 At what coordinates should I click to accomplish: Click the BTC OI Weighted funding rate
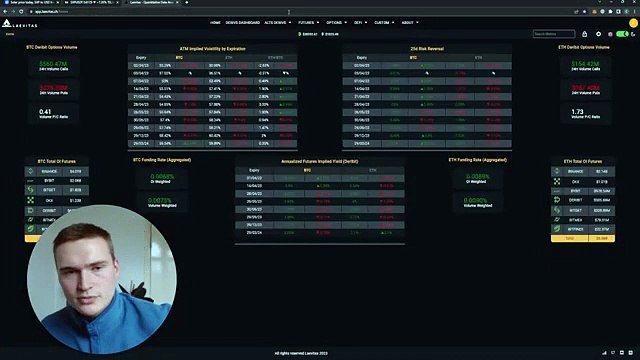pyautogui.click(x=162, y=178)
